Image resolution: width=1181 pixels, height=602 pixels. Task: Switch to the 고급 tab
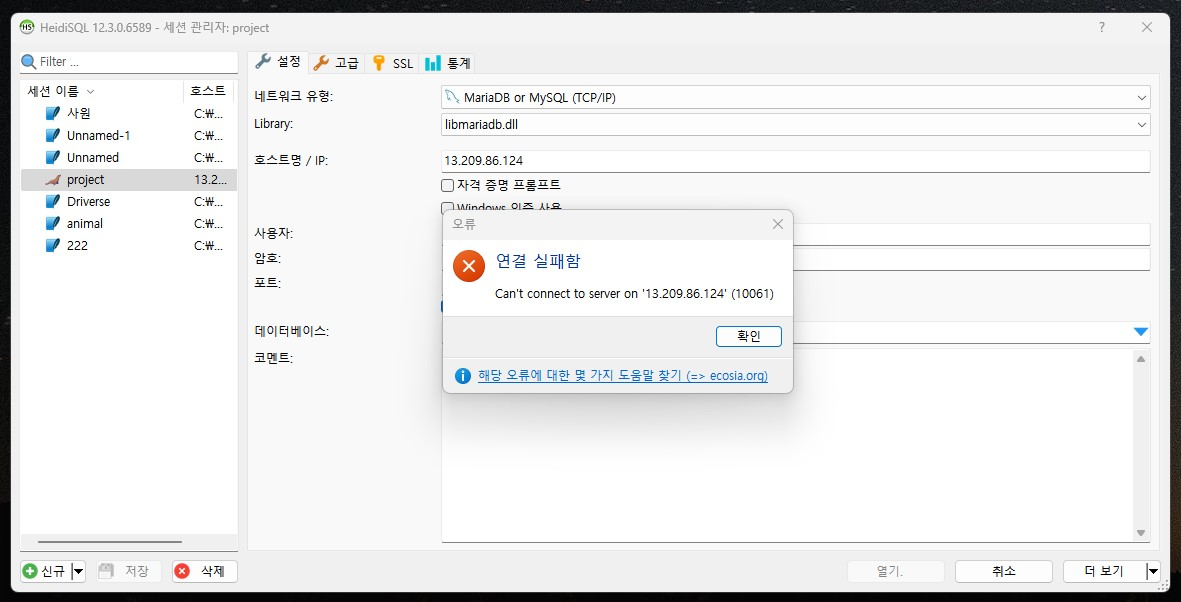(337, 63)
